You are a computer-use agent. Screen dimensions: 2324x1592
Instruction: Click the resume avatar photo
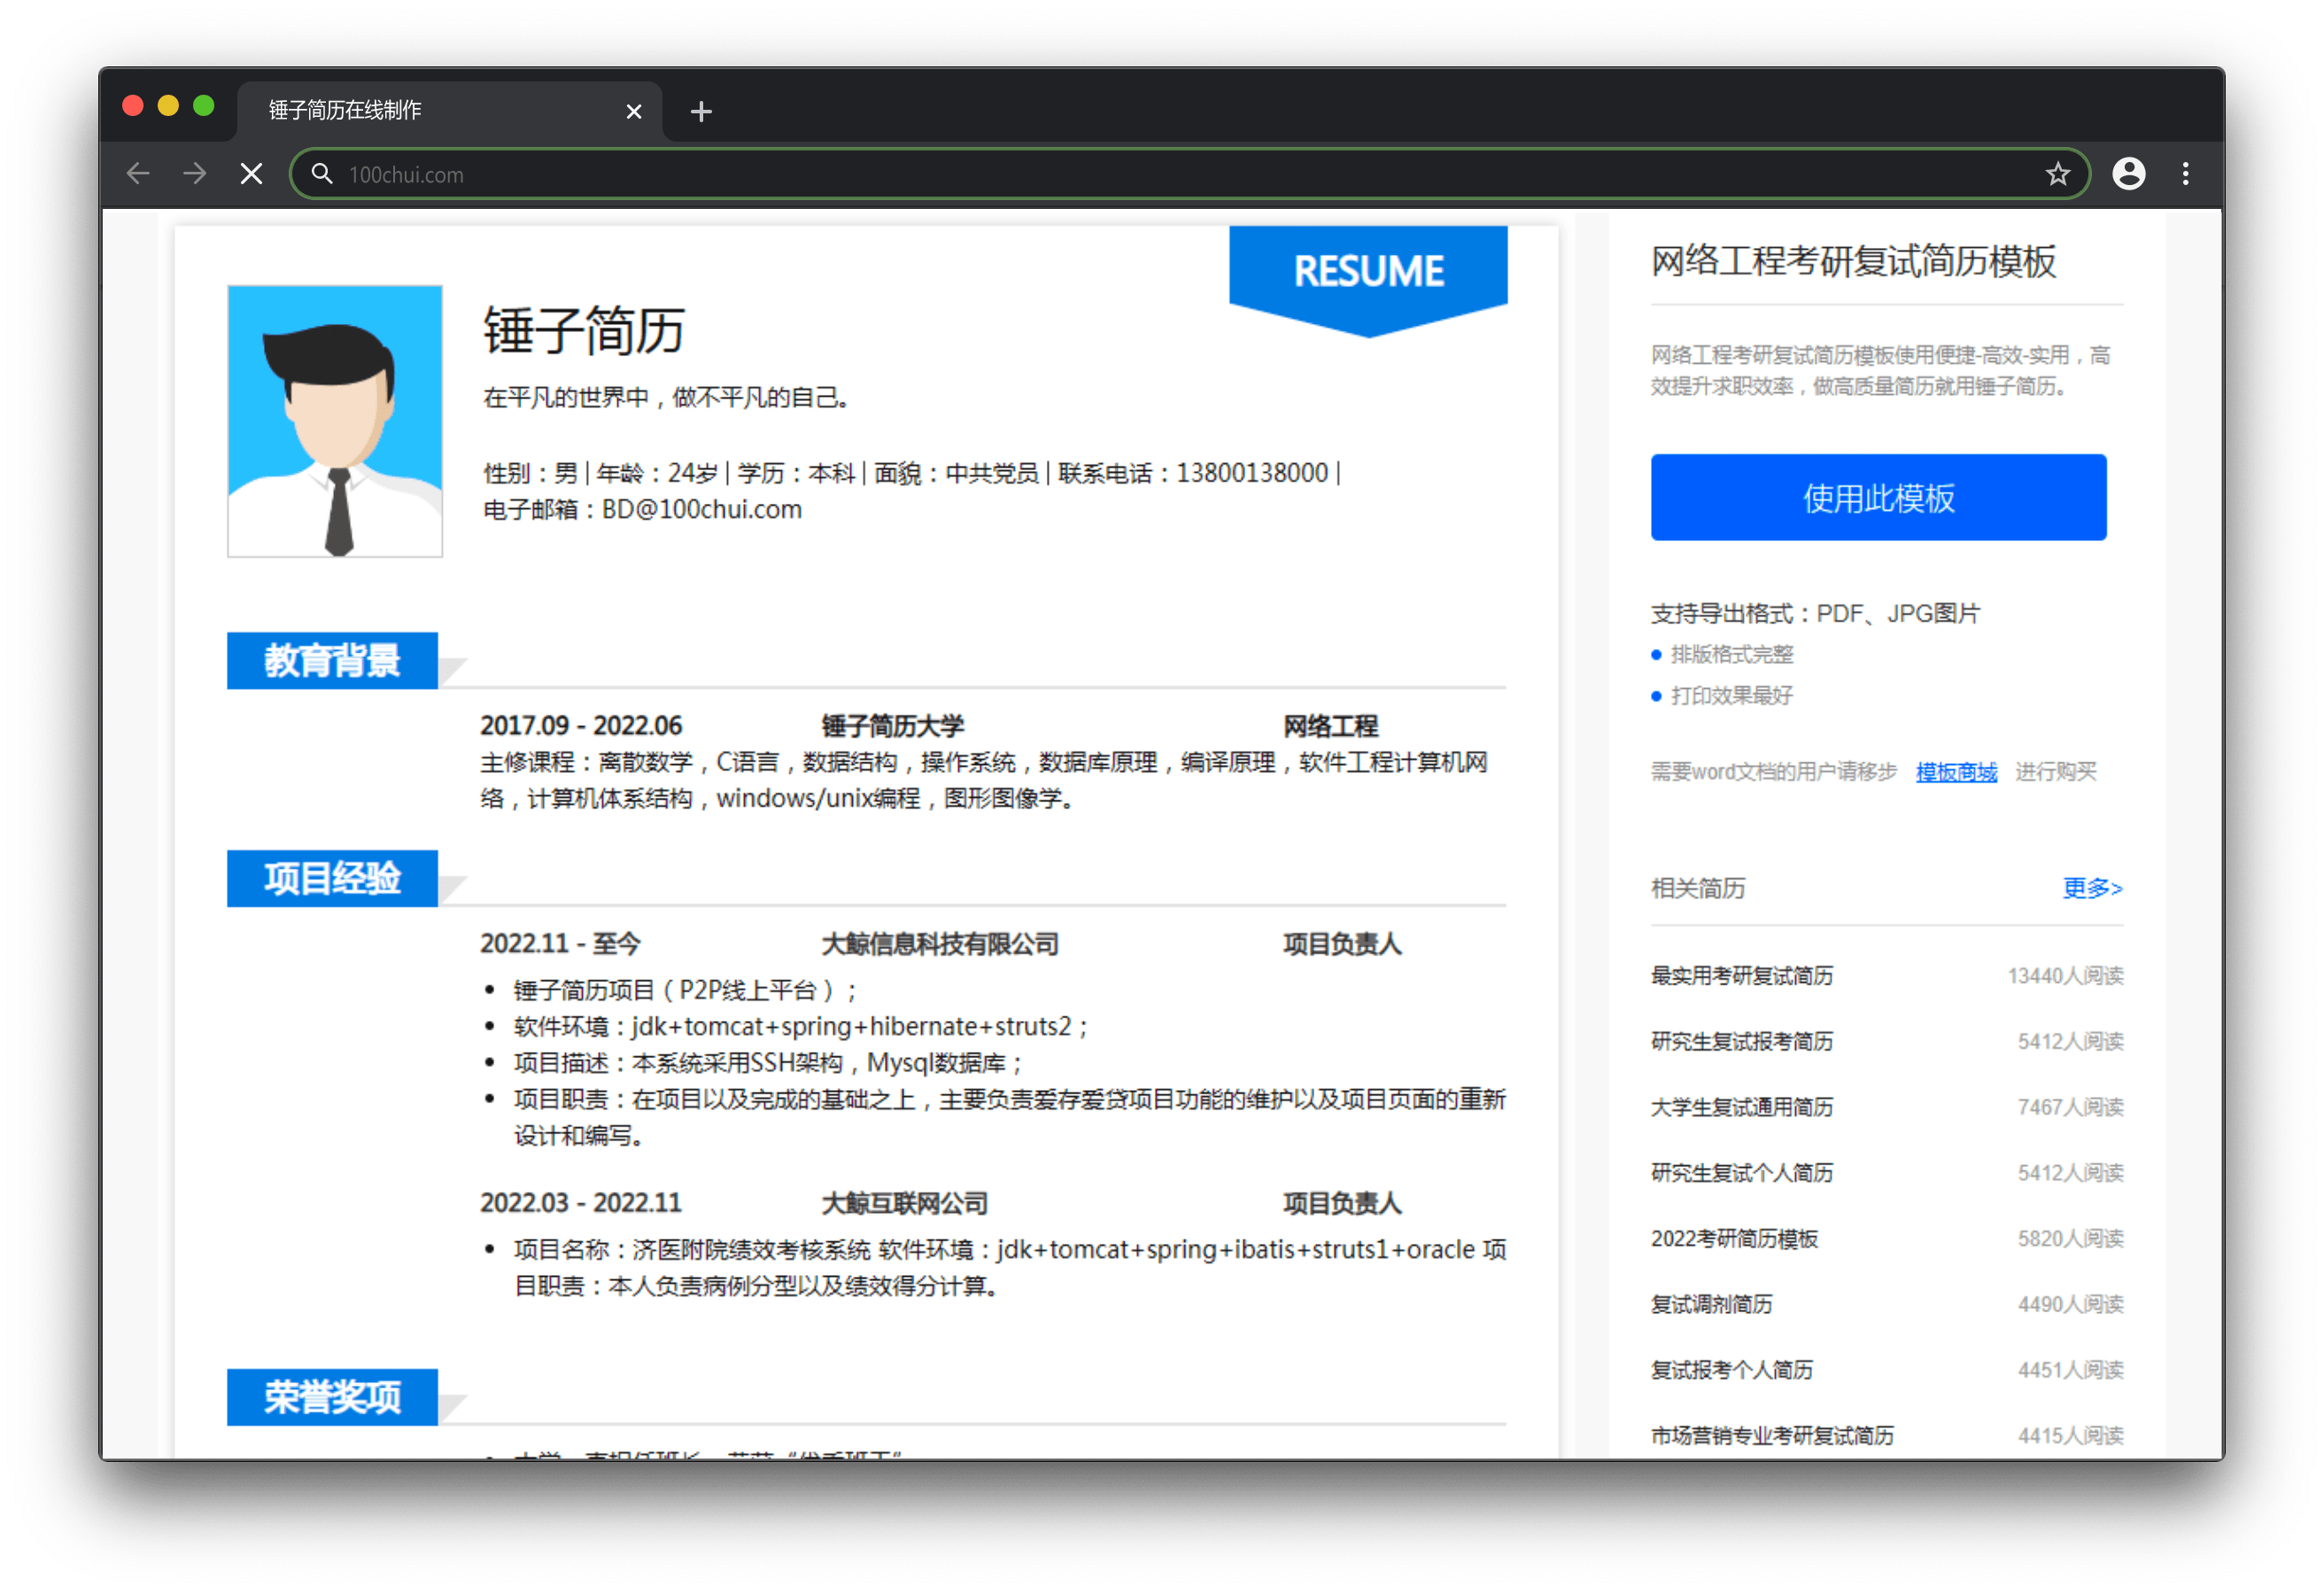pyautogui.click(x=335, y=421)
